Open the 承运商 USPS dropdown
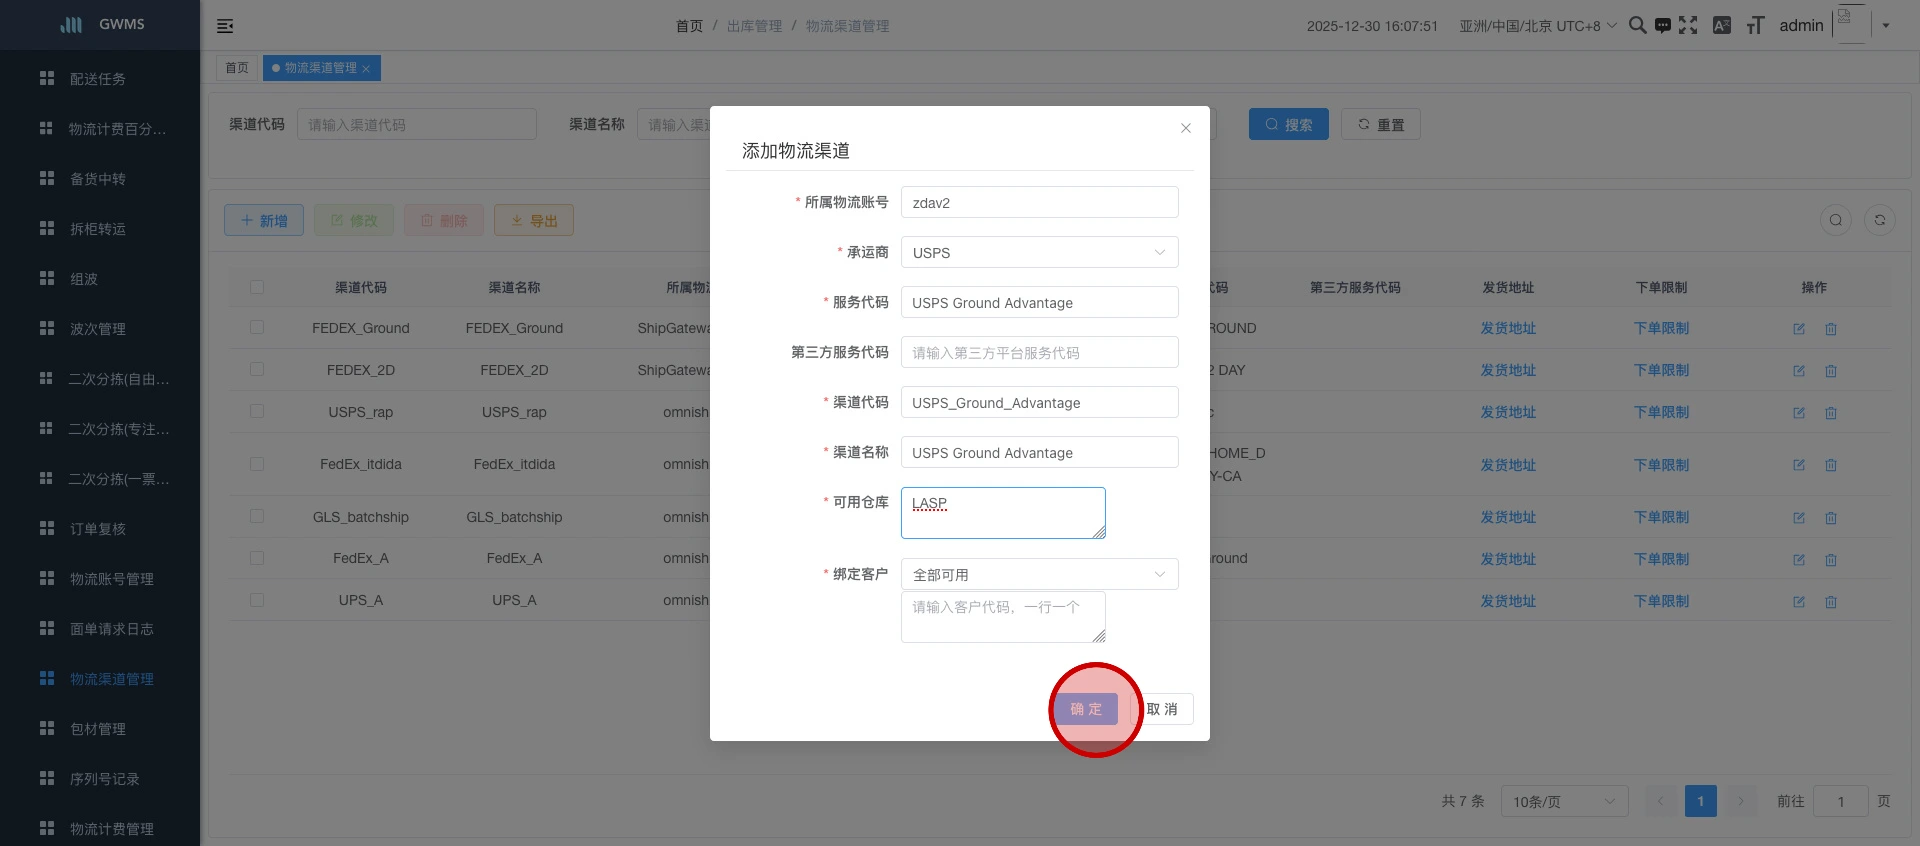This screenshot has height=846, width=1920. pos(1039,252)
